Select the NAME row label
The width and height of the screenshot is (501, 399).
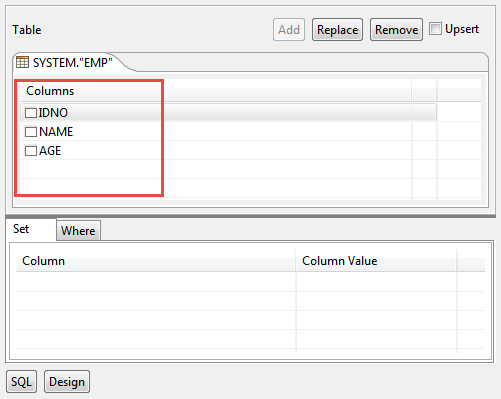coord(56,132)
